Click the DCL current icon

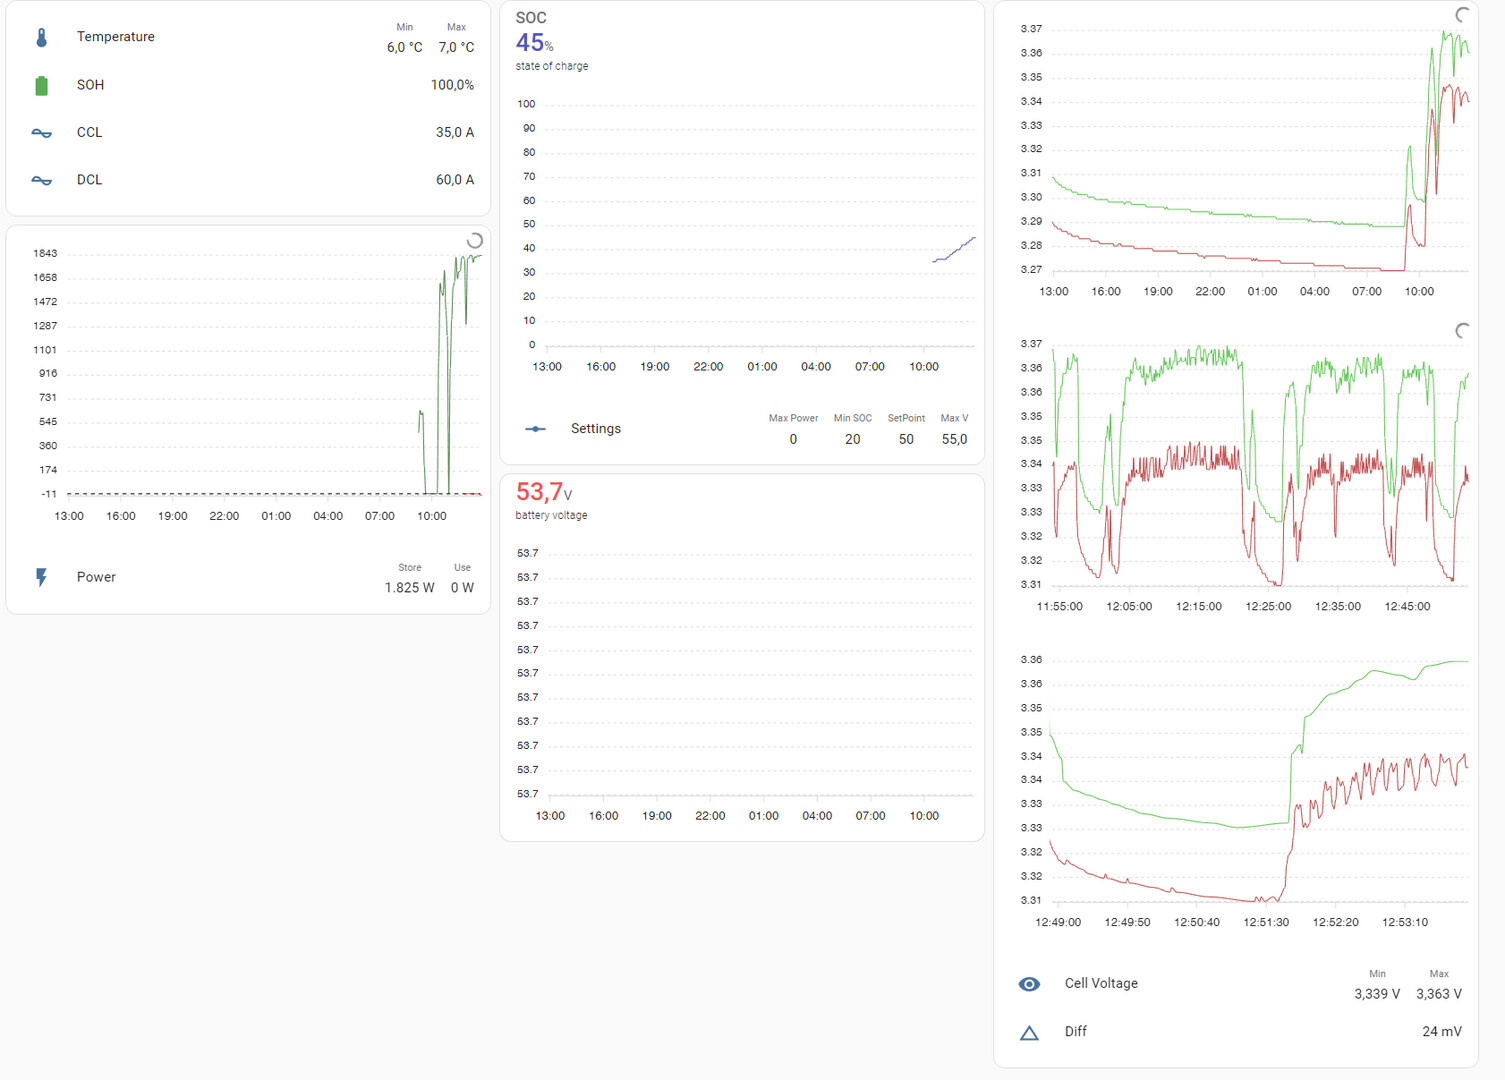coord(41,181)
